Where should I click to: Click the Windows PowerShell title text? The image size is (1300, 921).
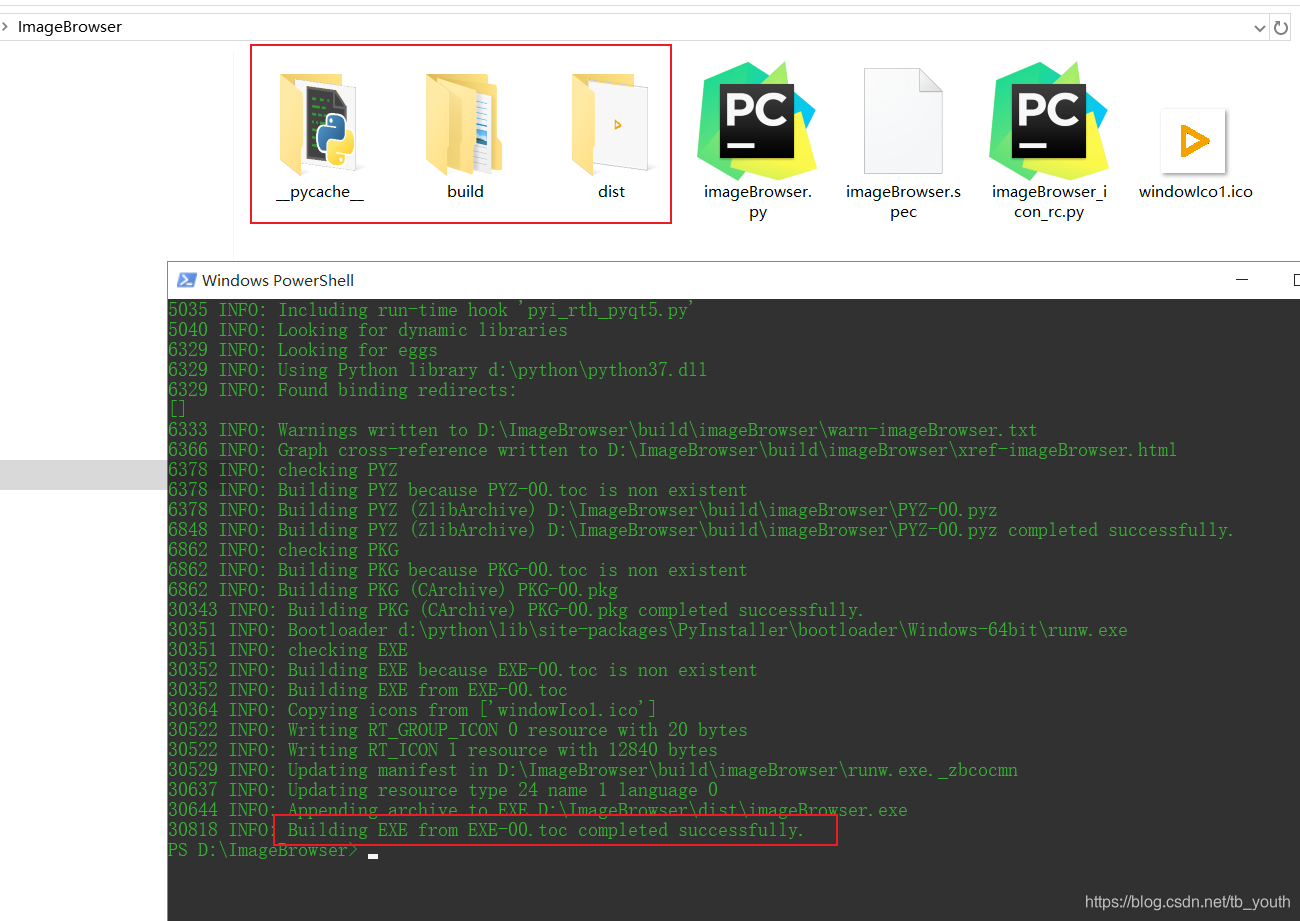point(278,280)
